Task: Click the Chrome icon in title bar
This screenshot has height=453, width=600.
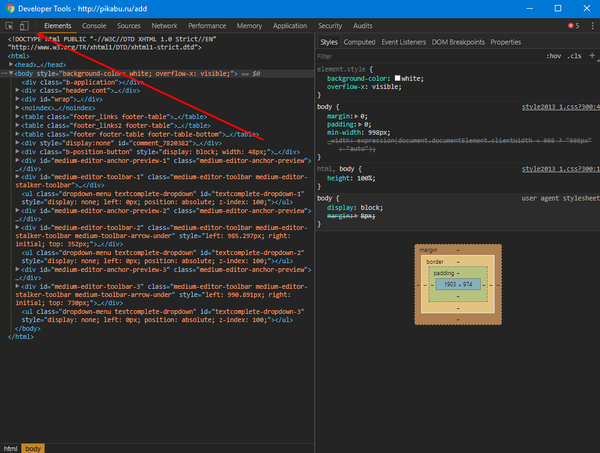Action: click(9, 8)
